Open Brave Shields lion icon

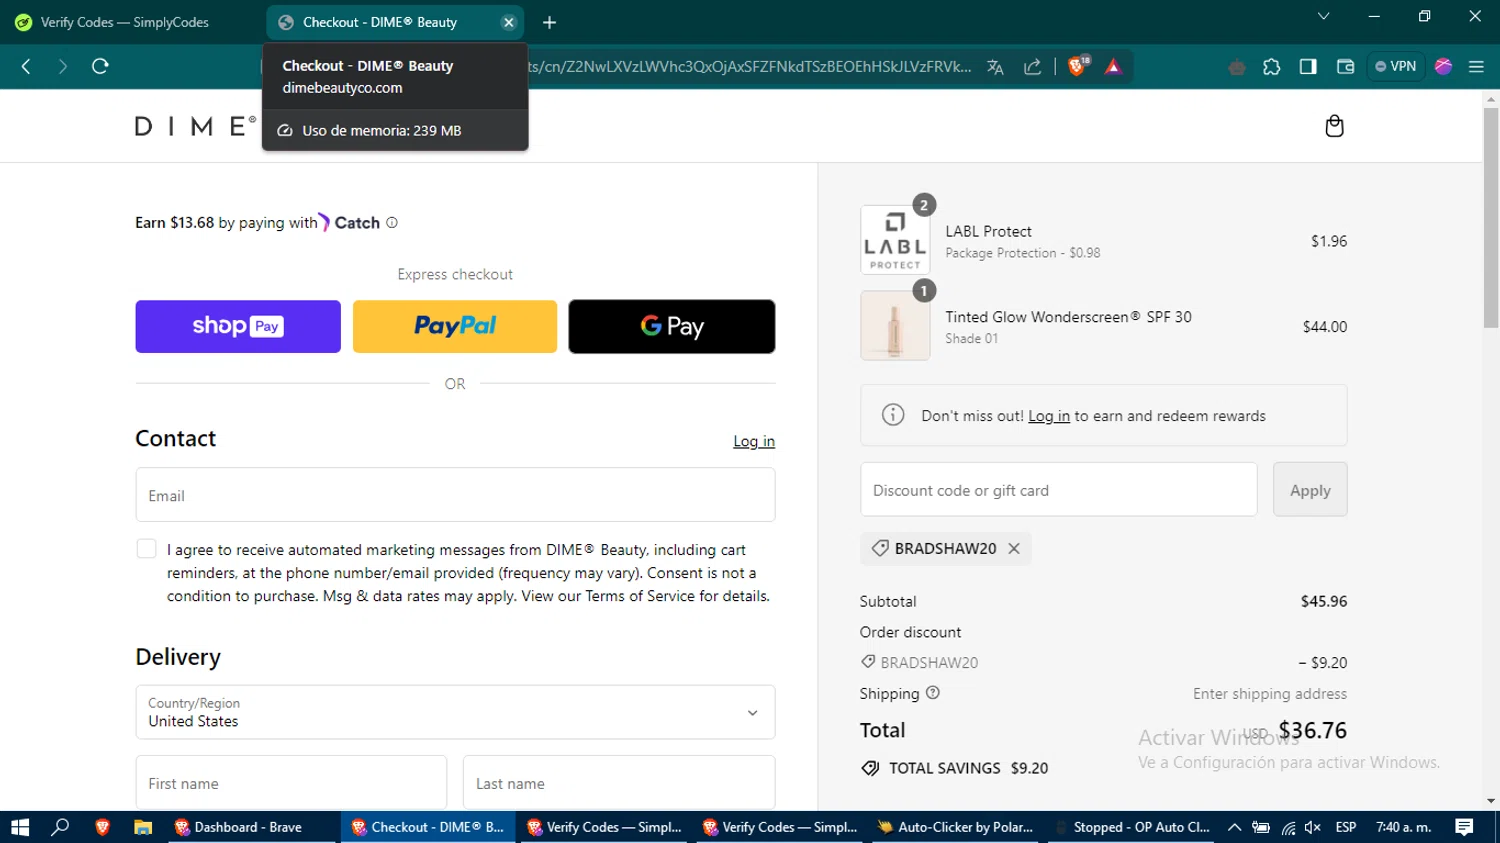click(1078, 67)
